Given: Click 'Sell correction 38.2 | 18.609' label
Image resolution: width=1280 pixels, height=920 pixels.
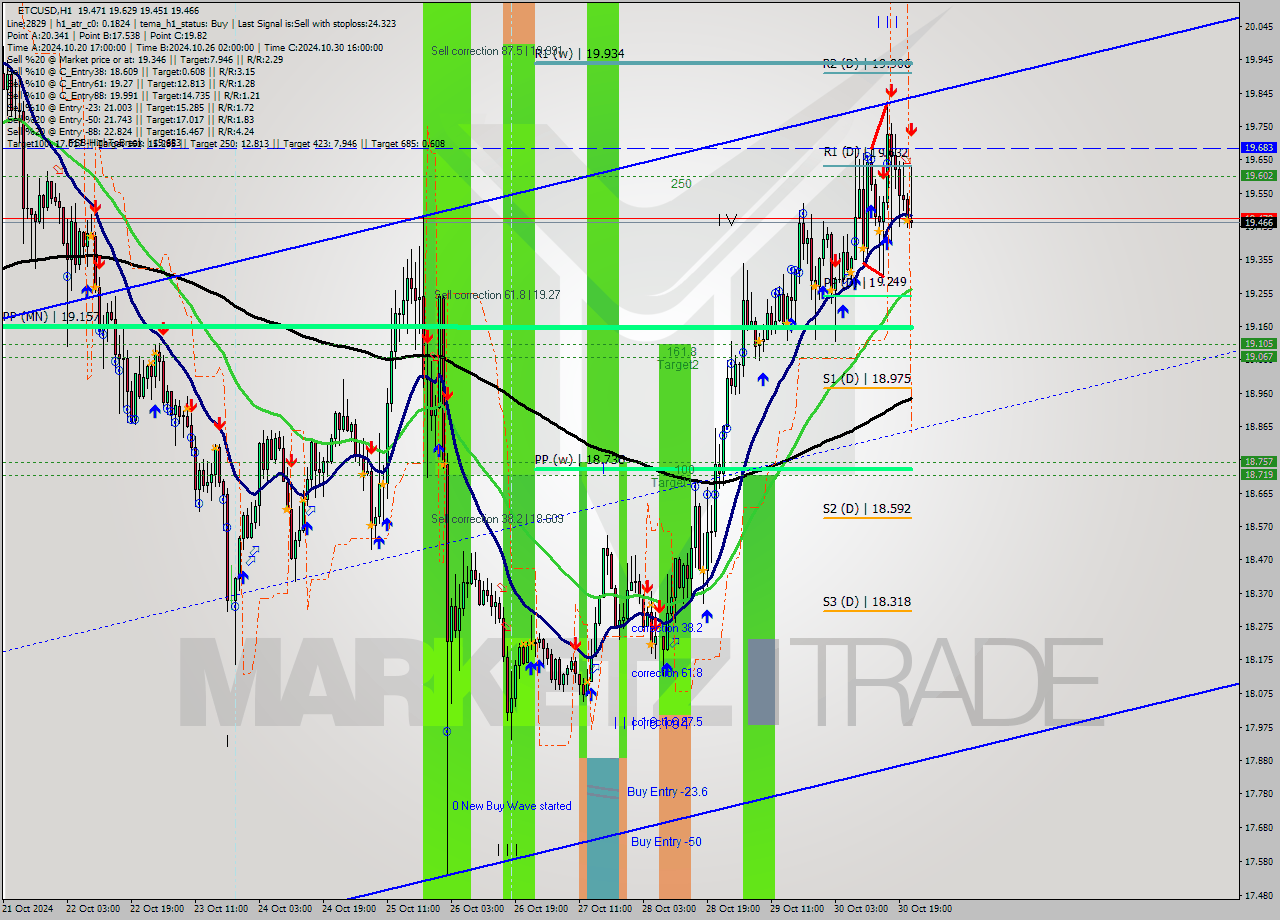Looking at the screenshot, I should click(497, 519).
